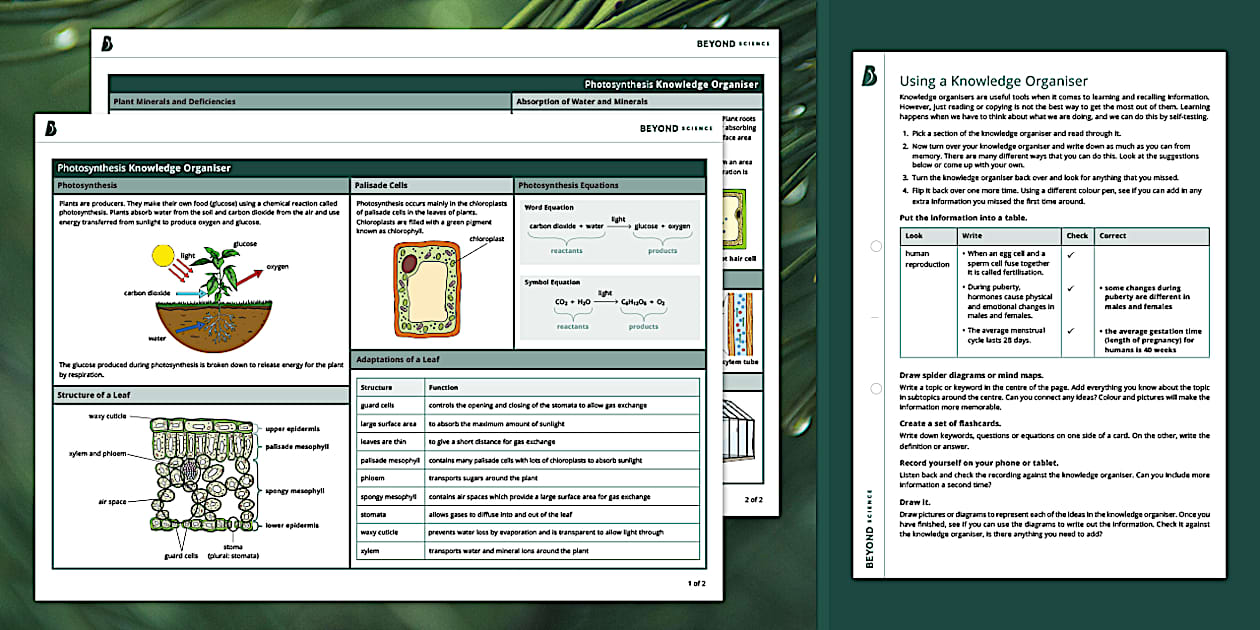This screenshot has height=630, width=1260.
Task: Click the 'Palisade Cells' section heading
Action: 381,185
